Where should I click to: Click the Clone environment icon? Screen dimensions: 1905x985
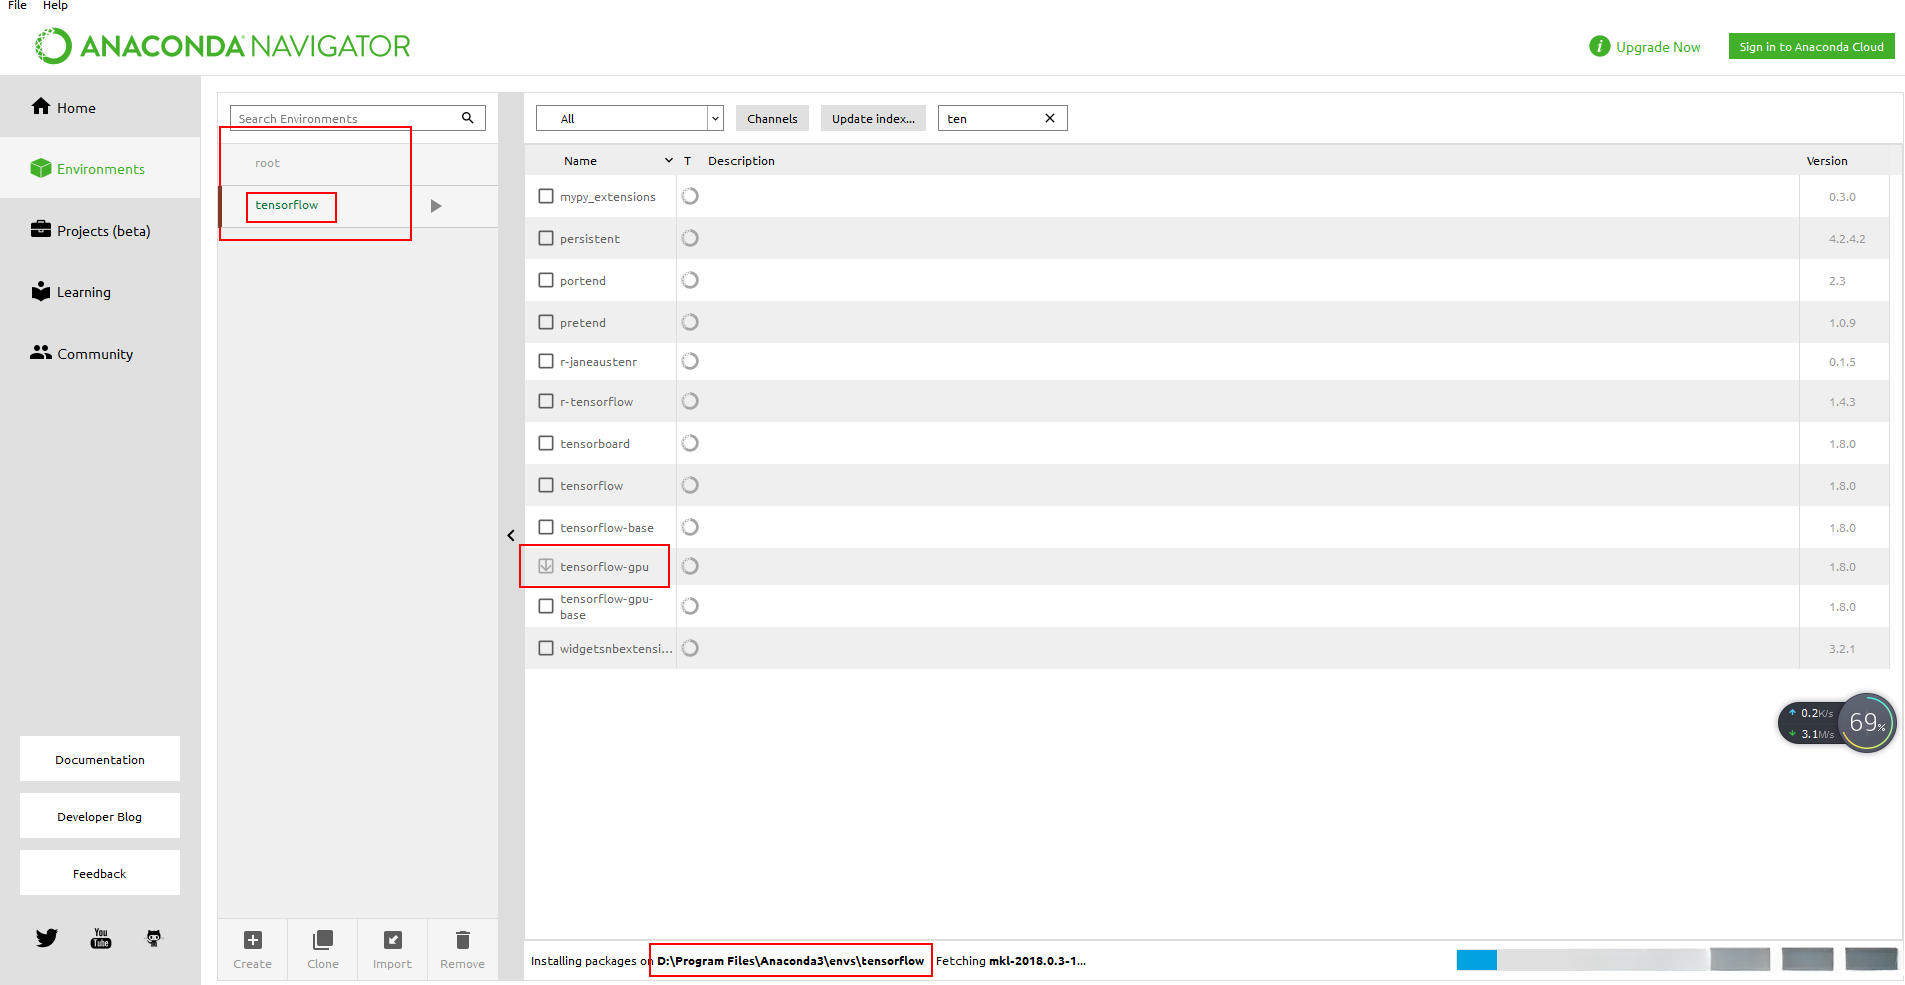click(323, 940)
